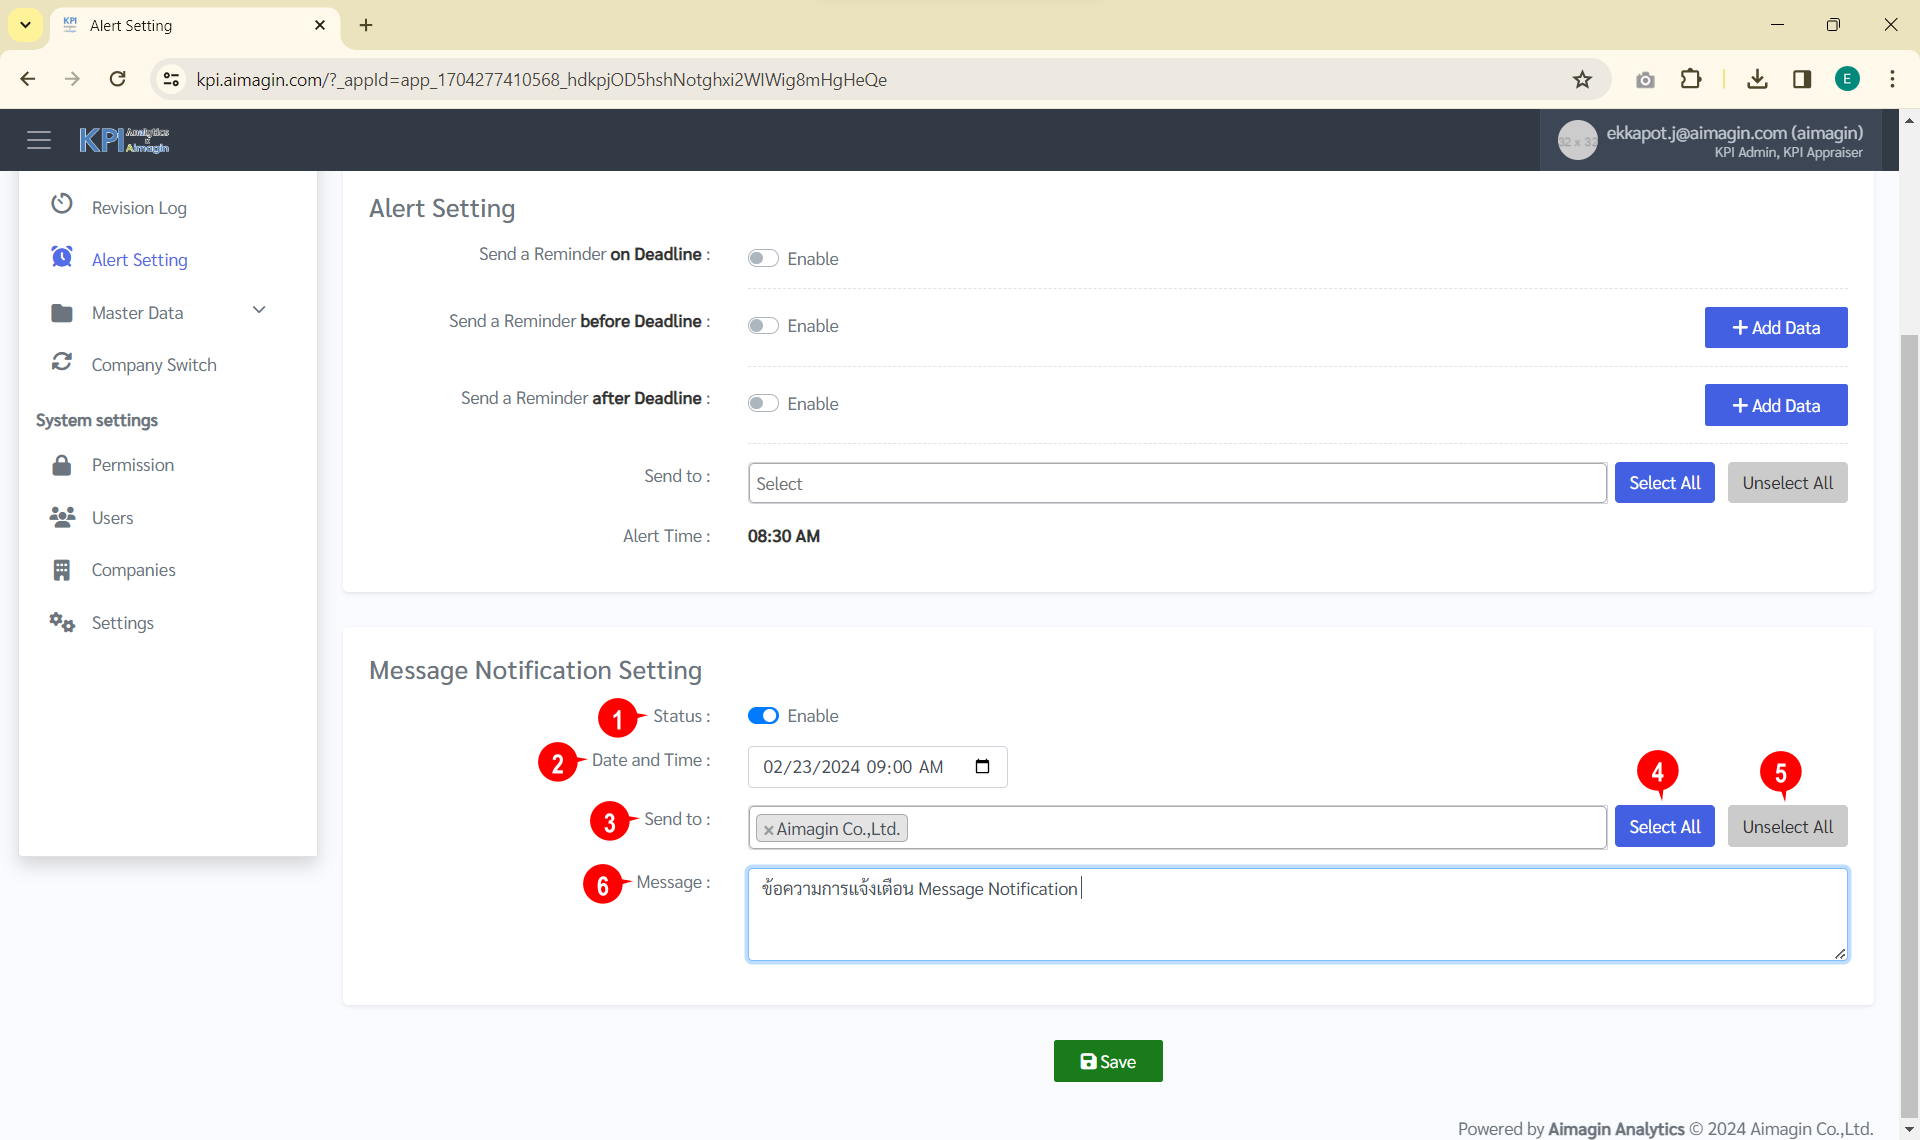Click the Revision Log clock icon
The image size is (1920, 1140).
[62, 204]
